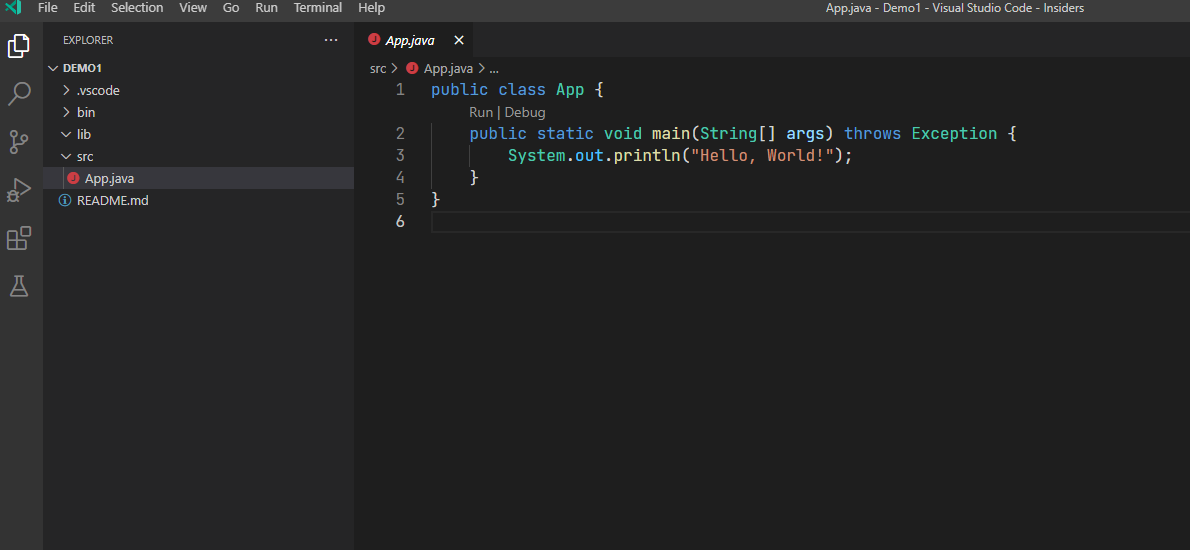Open README.md in the file tree
Image resolution: width=1190 pixels, height=550 pixels.
(112, 200)
